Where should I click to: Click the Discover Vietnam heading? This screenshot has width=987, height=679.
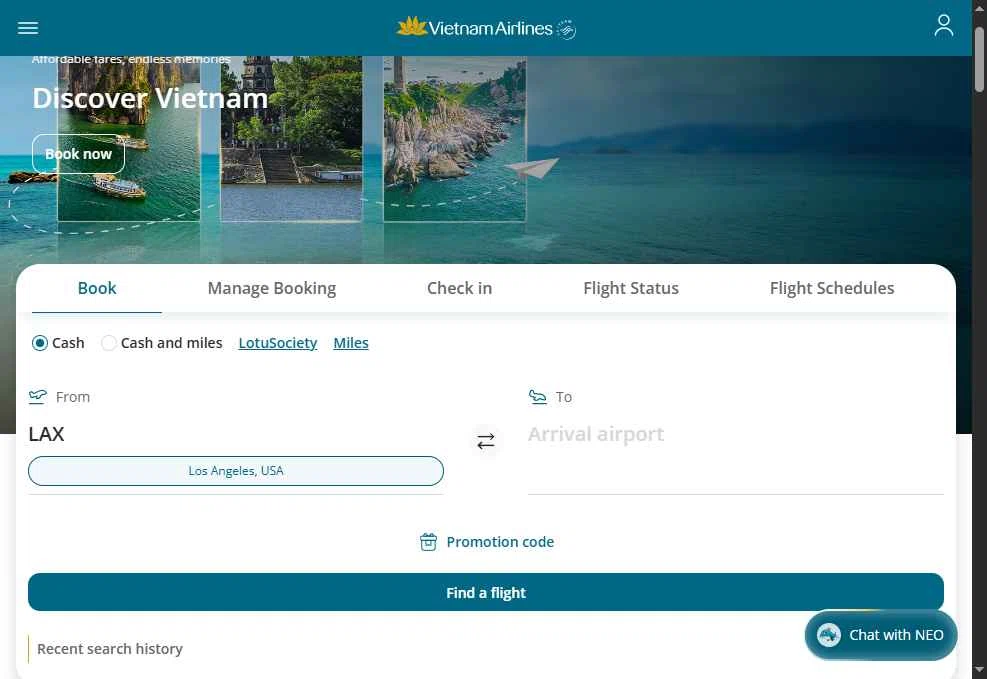pyautogui.click(x=150, y=98)
